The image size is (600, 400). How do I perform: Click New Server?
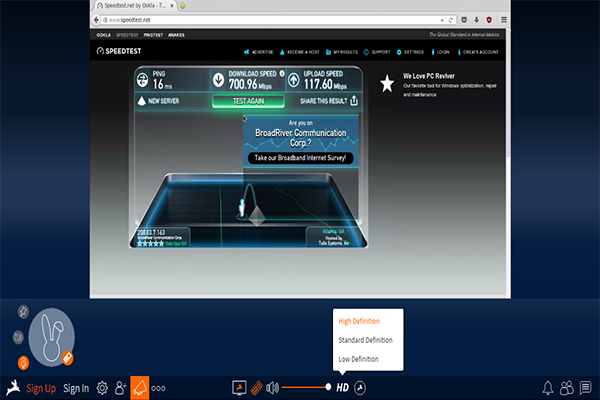click(158, 101)
